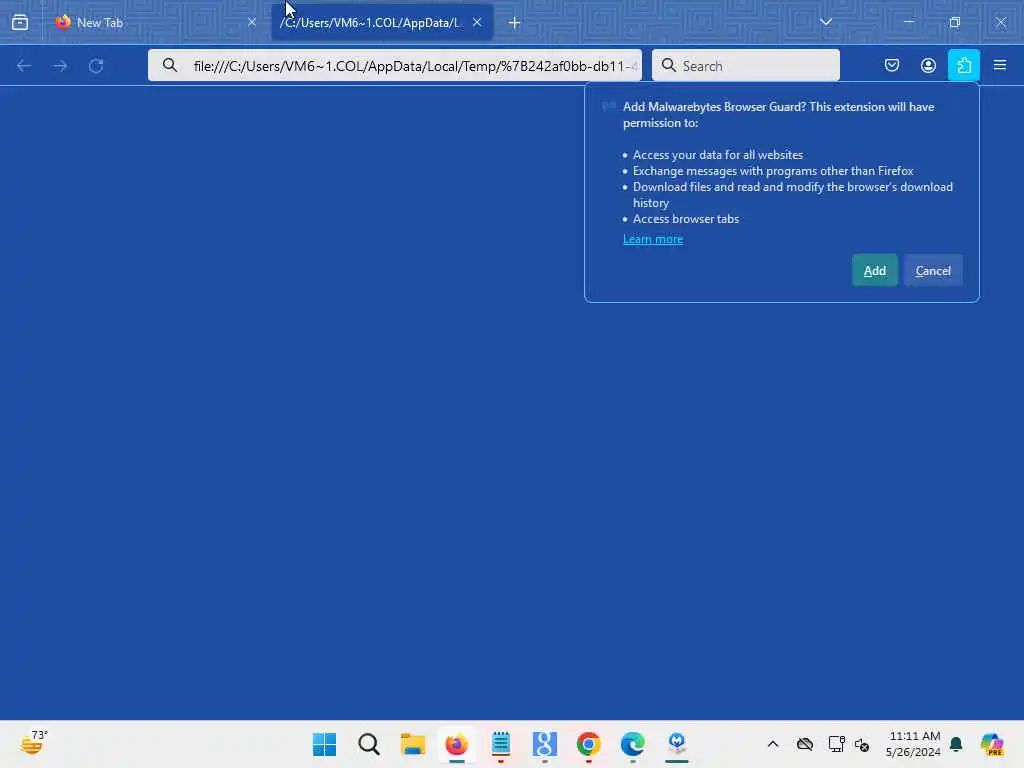Open the Firefox account menu
1024x768 pixels.
click(928, 65)
